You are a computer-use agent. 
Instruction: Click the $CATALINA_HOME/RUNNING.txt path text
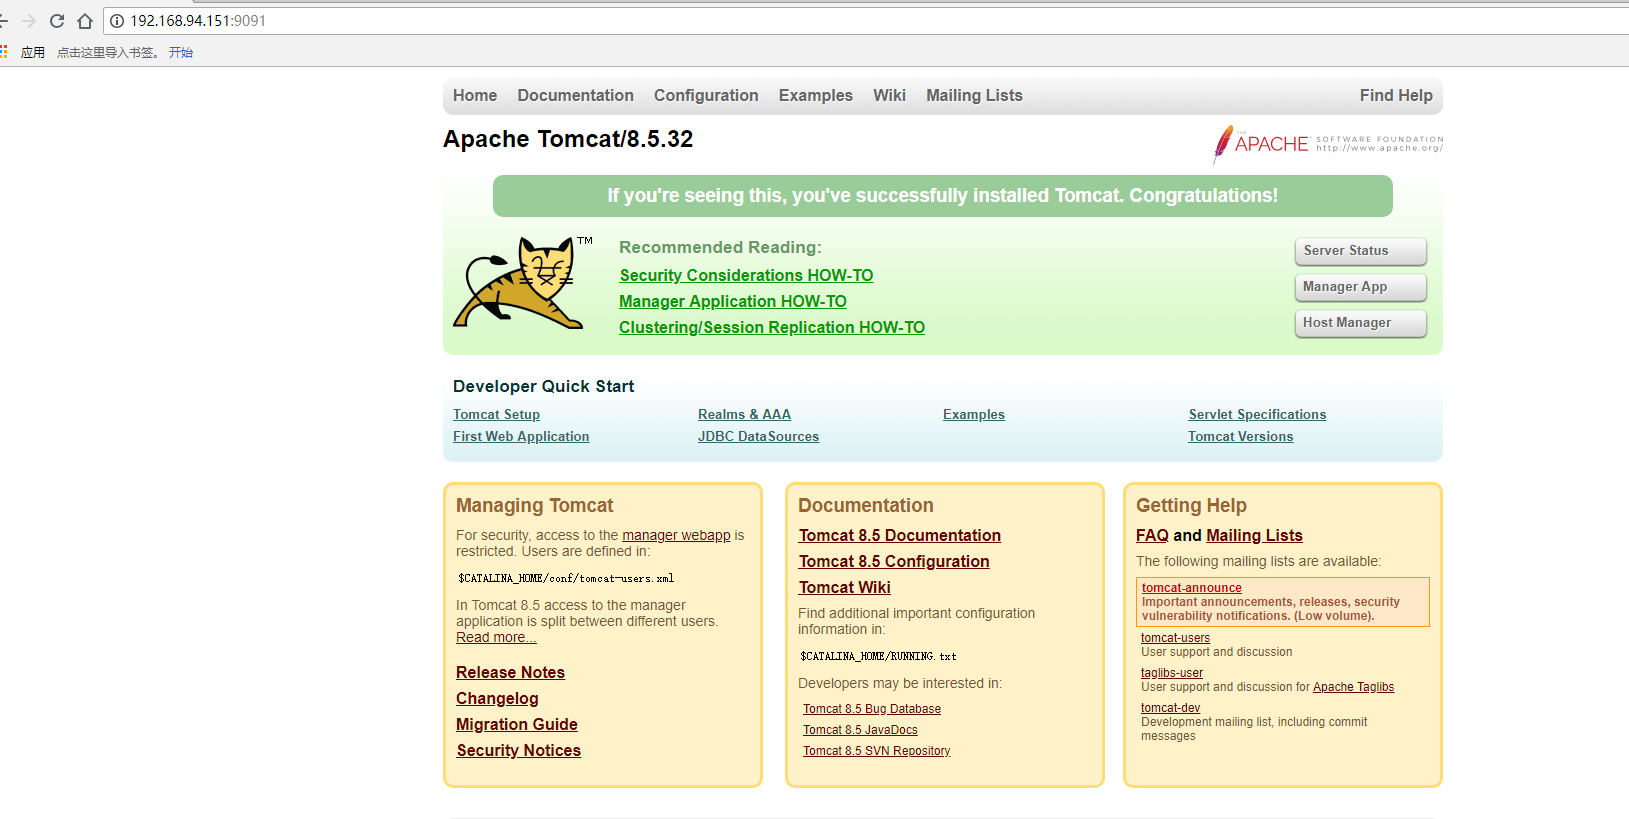pyautogui.click(x=878, y=657)
